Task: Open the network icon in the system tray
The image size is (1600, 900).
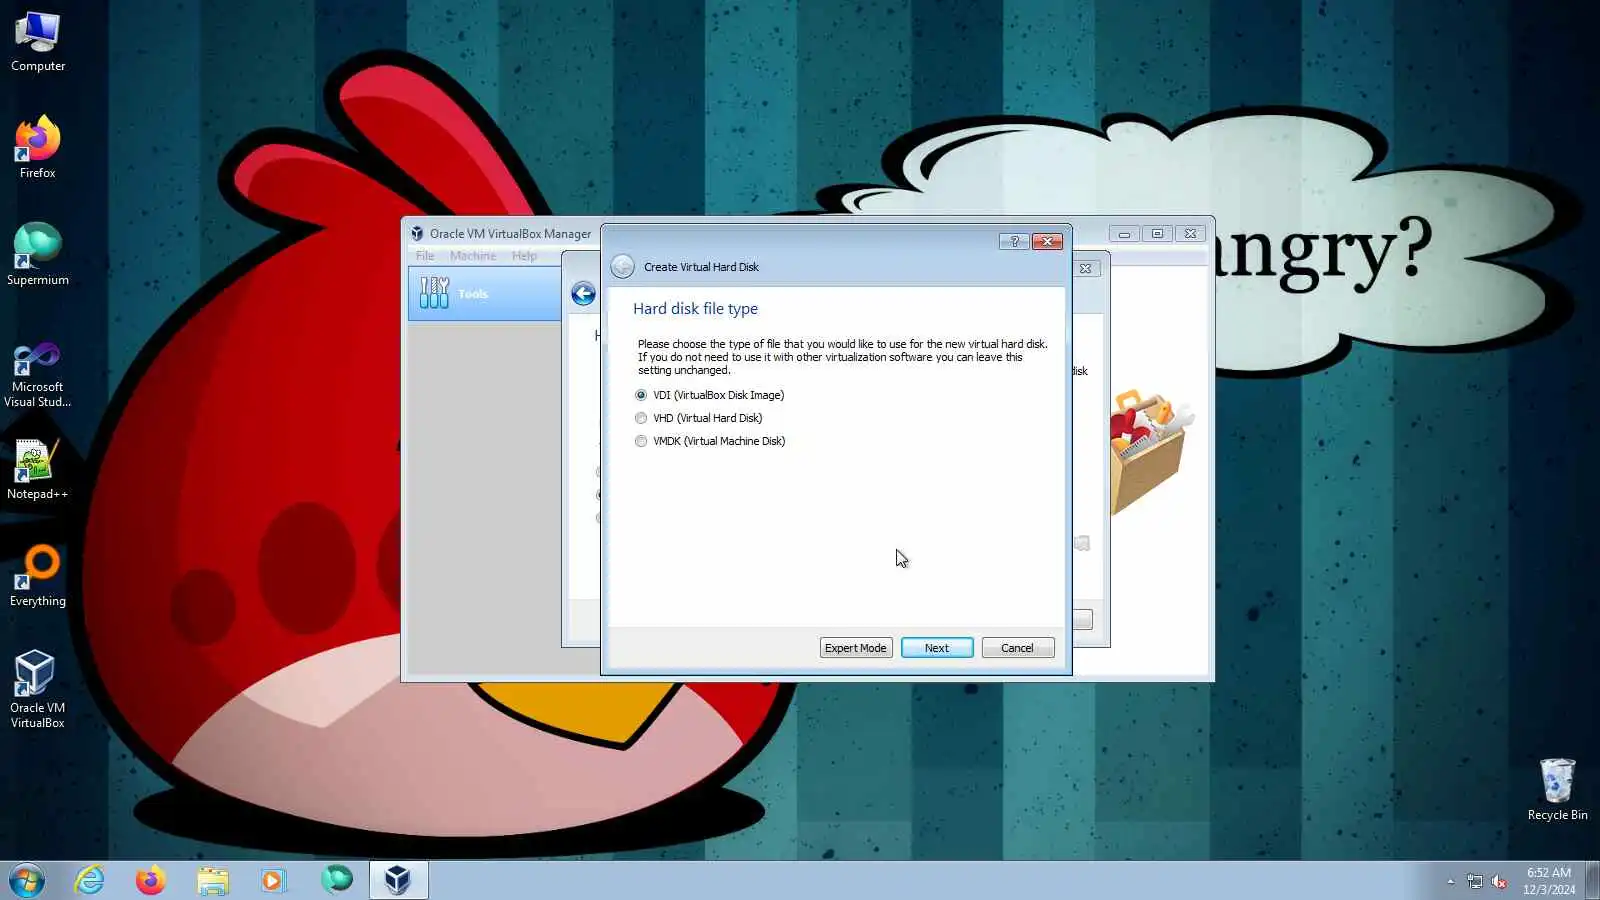Action: (x=1475, y=881)
